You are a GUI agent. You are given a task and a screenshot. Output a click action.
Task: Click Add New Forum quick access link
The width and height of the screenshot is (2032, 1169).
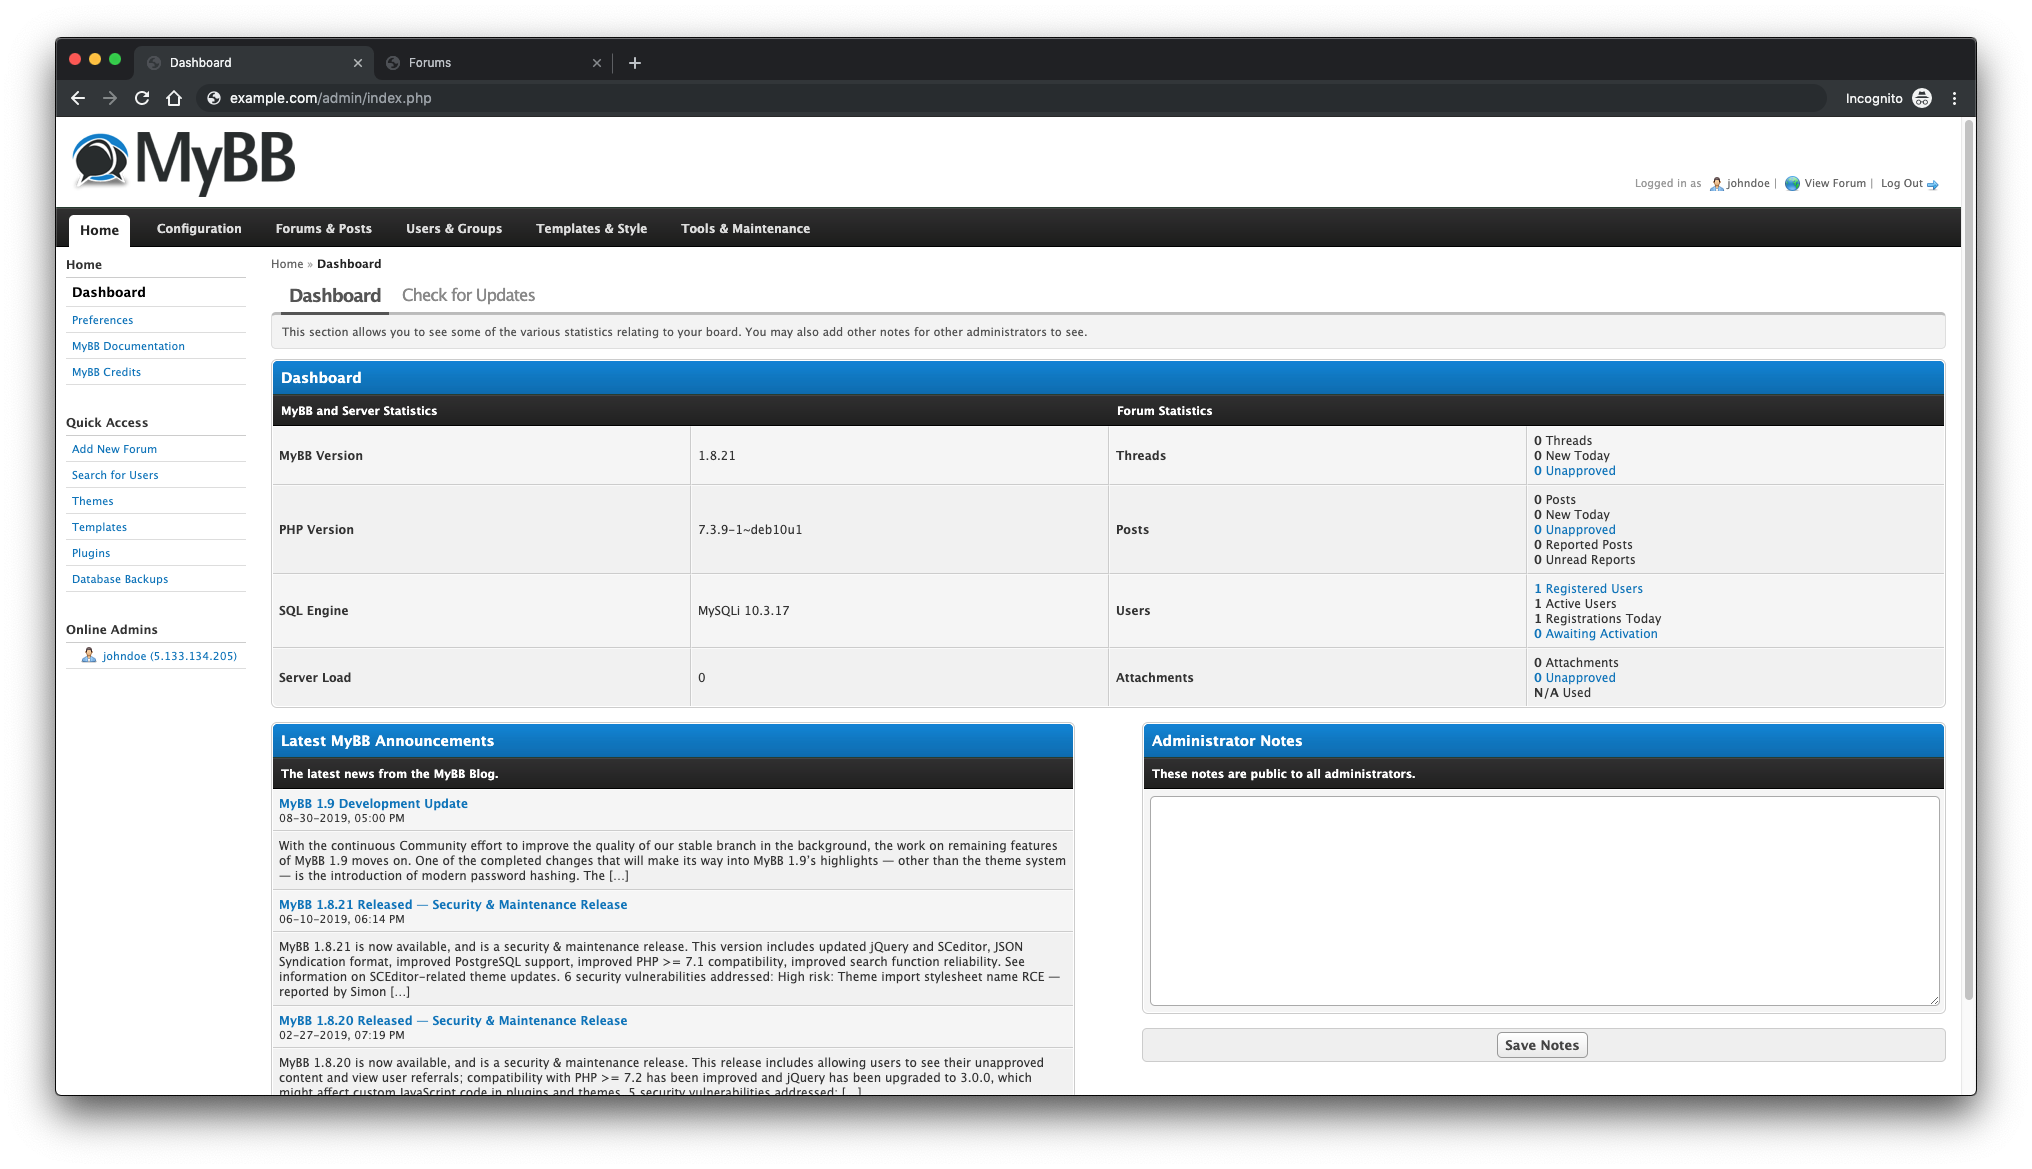[114, 448]
